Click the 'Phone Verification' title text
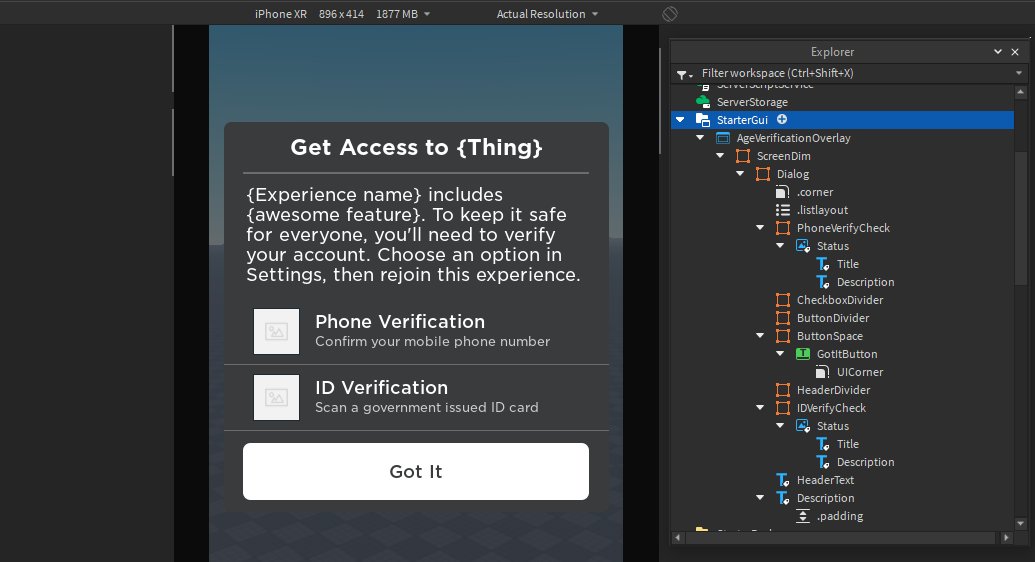The height and width of the screenshot is (562, 1035). click(x=400, y=322)
